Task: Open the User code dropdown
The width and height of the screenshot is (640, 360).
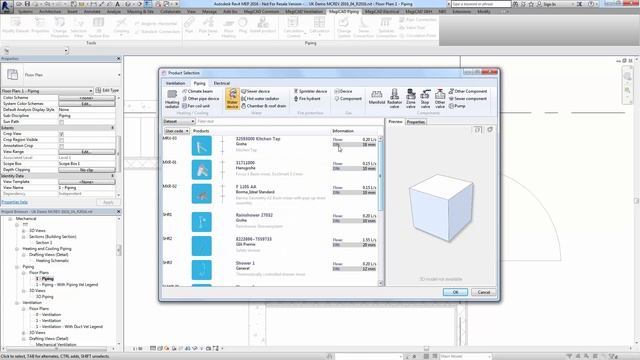Action: point(176,131)
